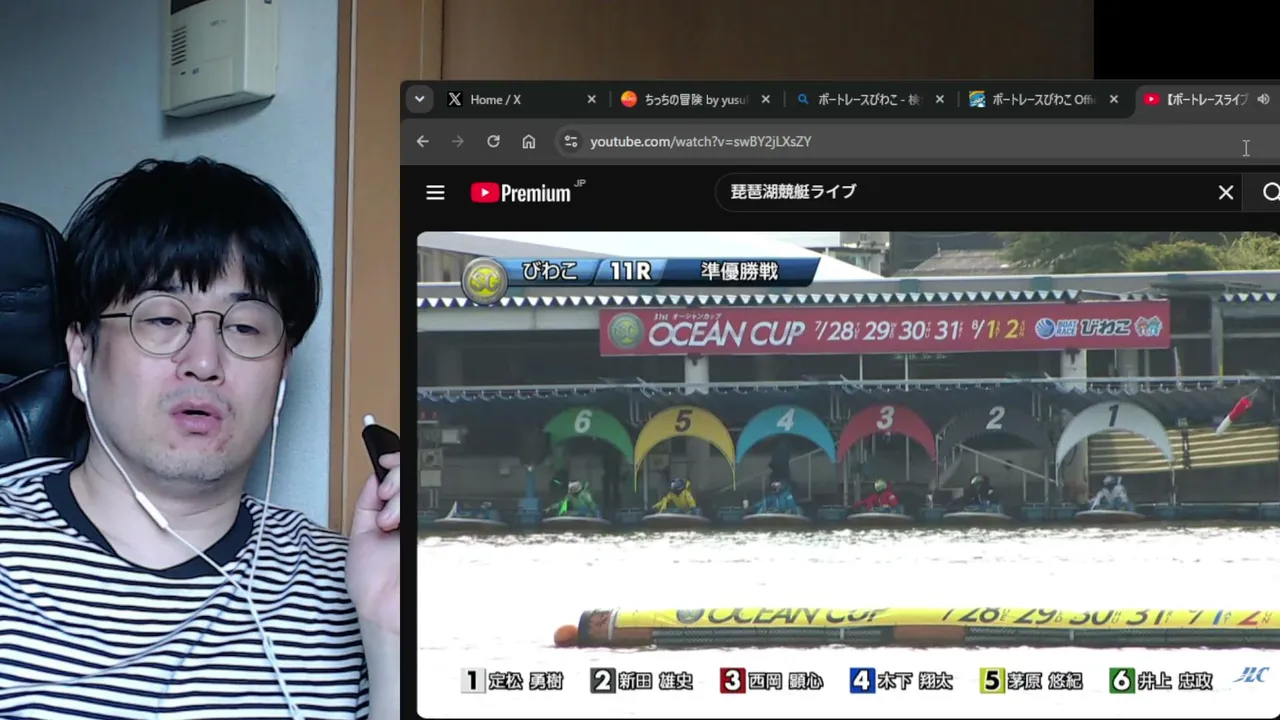Run the YouTube search with magnifier

[x=1271, y=193]
